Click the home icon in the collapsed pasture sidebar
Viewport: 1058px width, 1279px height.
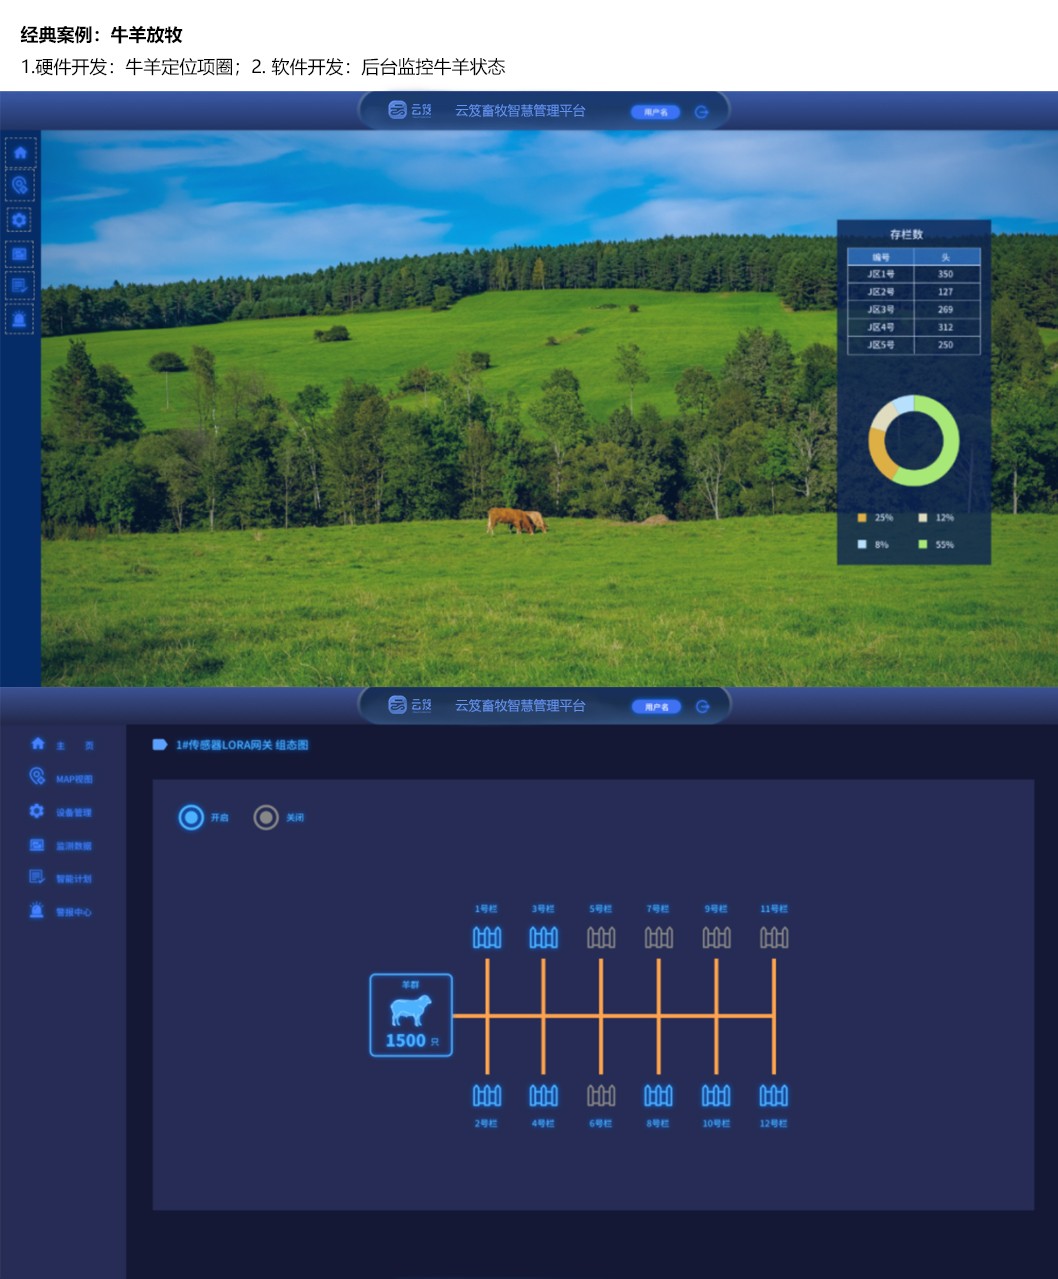(x=20, y=153)
